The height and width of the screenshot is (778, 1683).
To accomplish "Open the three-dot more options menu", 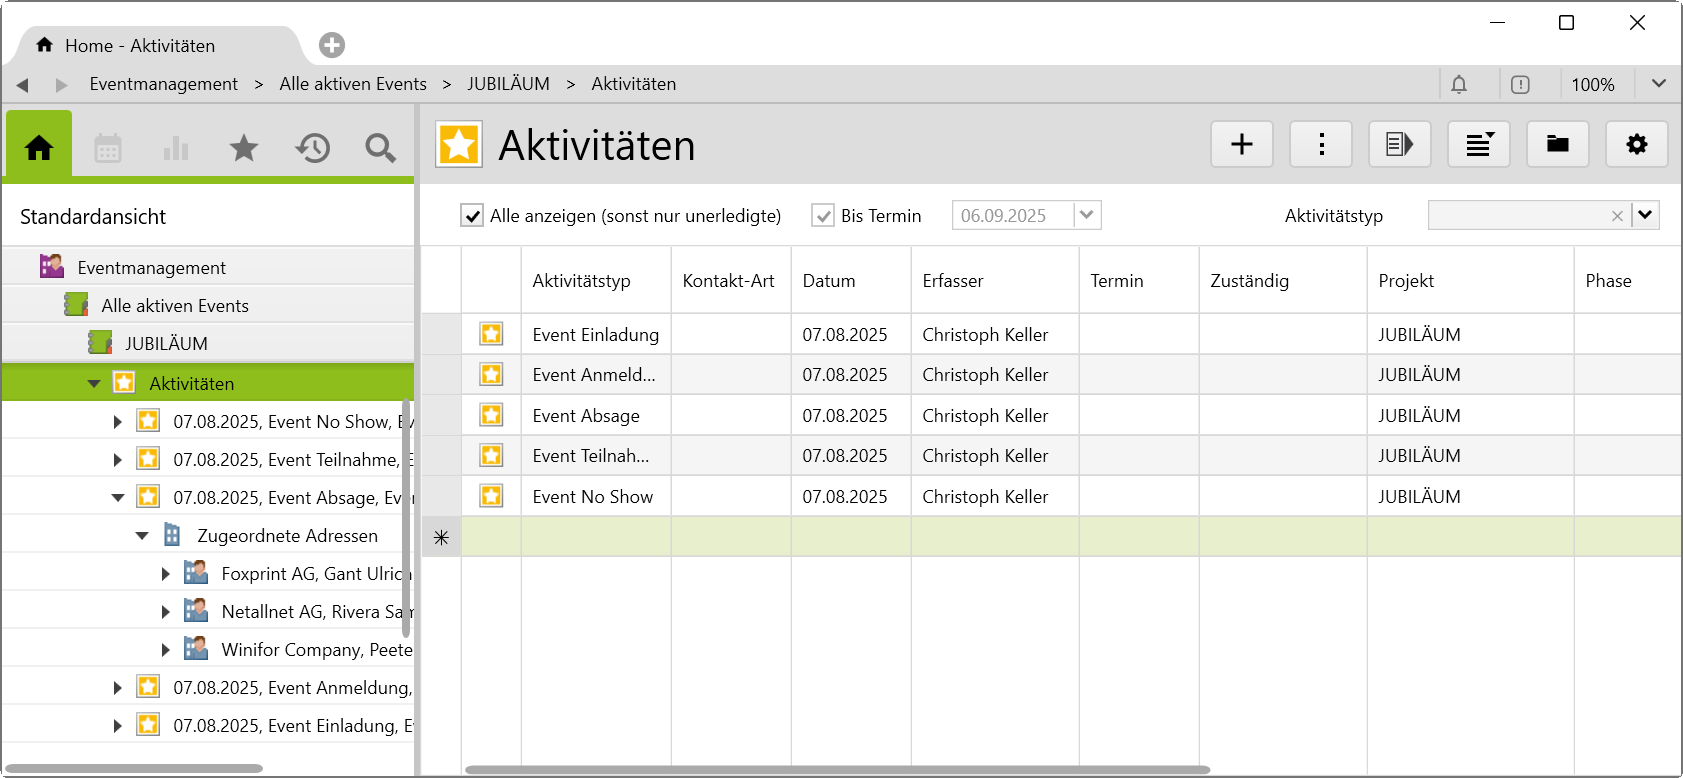I will point(1321,144).
